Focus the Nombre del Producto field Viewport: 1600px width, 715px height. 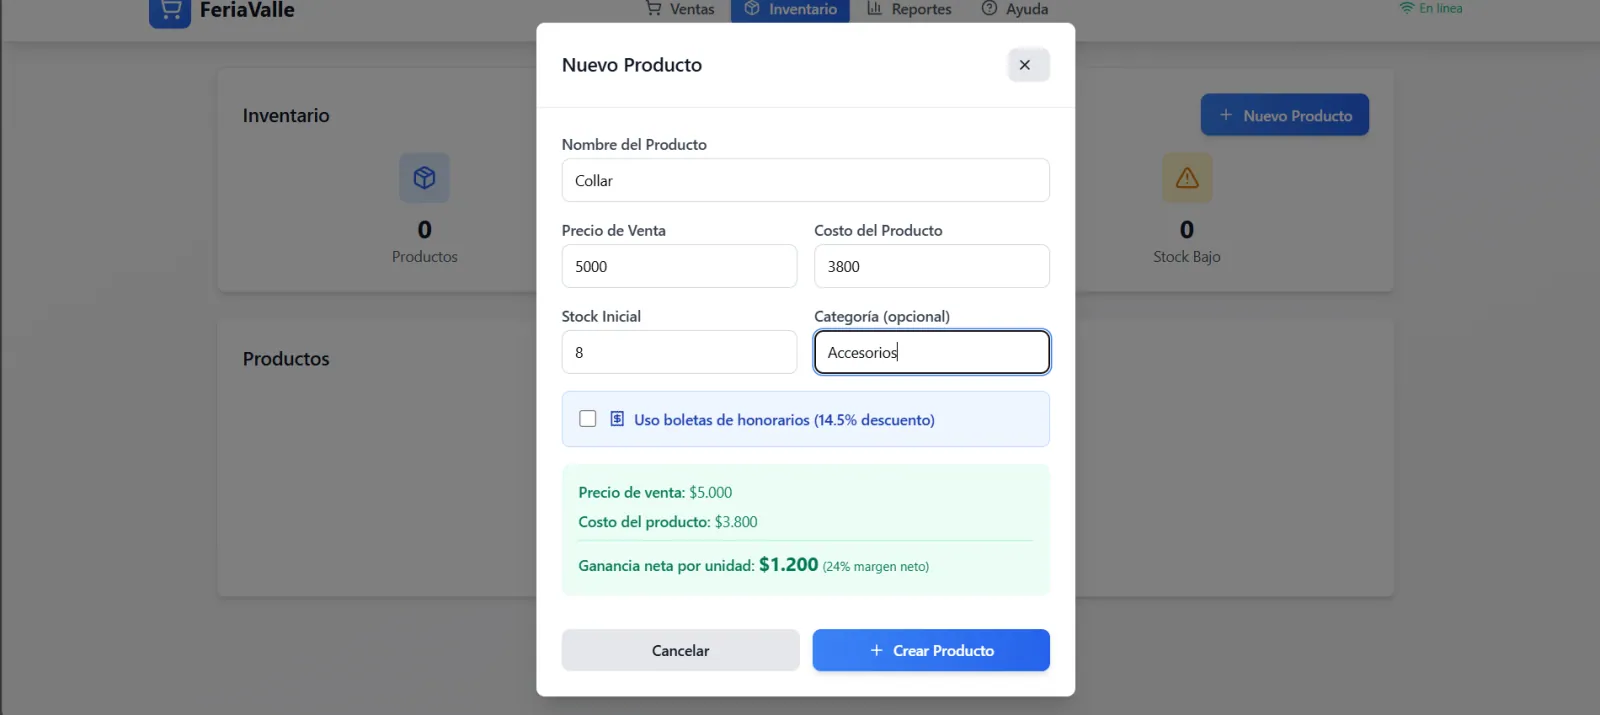click(805, 181)
